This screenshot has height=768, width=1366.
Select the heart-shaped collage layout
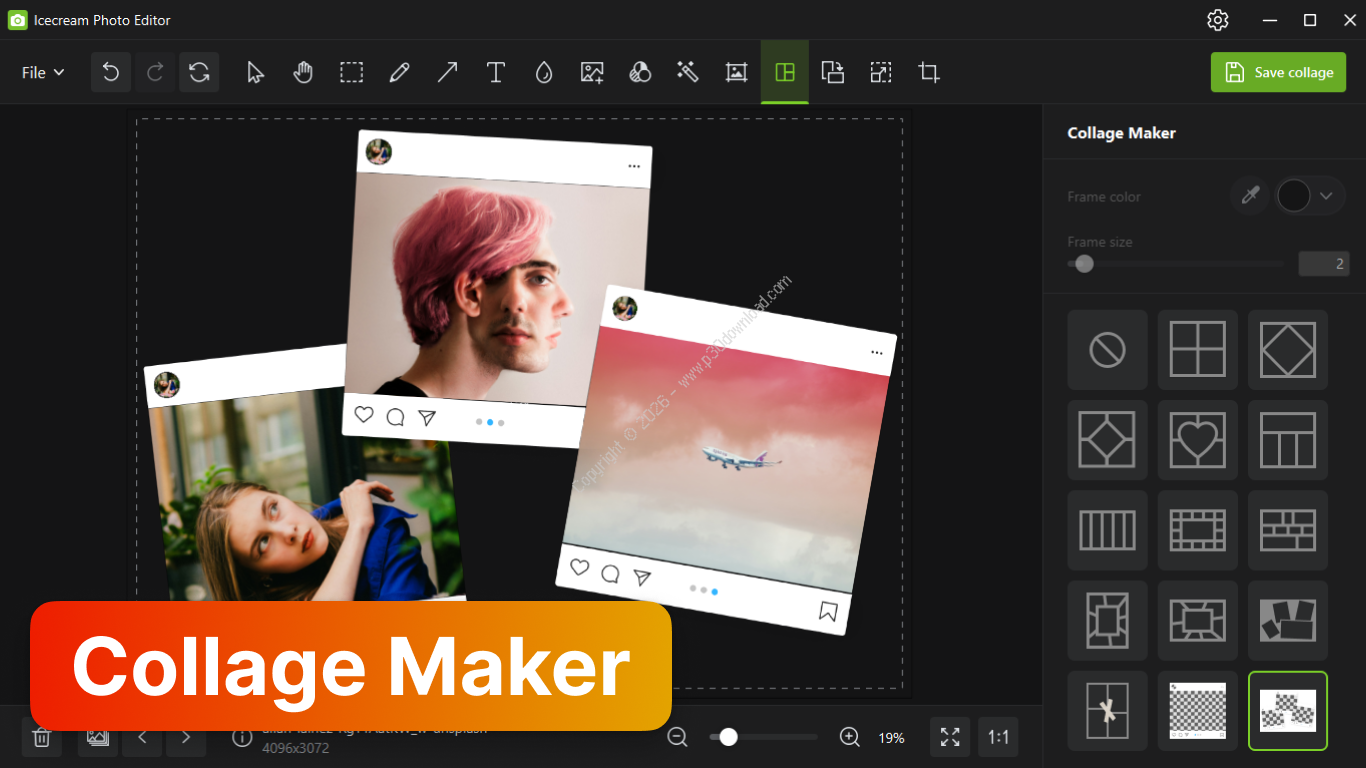(x=1197, y=440)
